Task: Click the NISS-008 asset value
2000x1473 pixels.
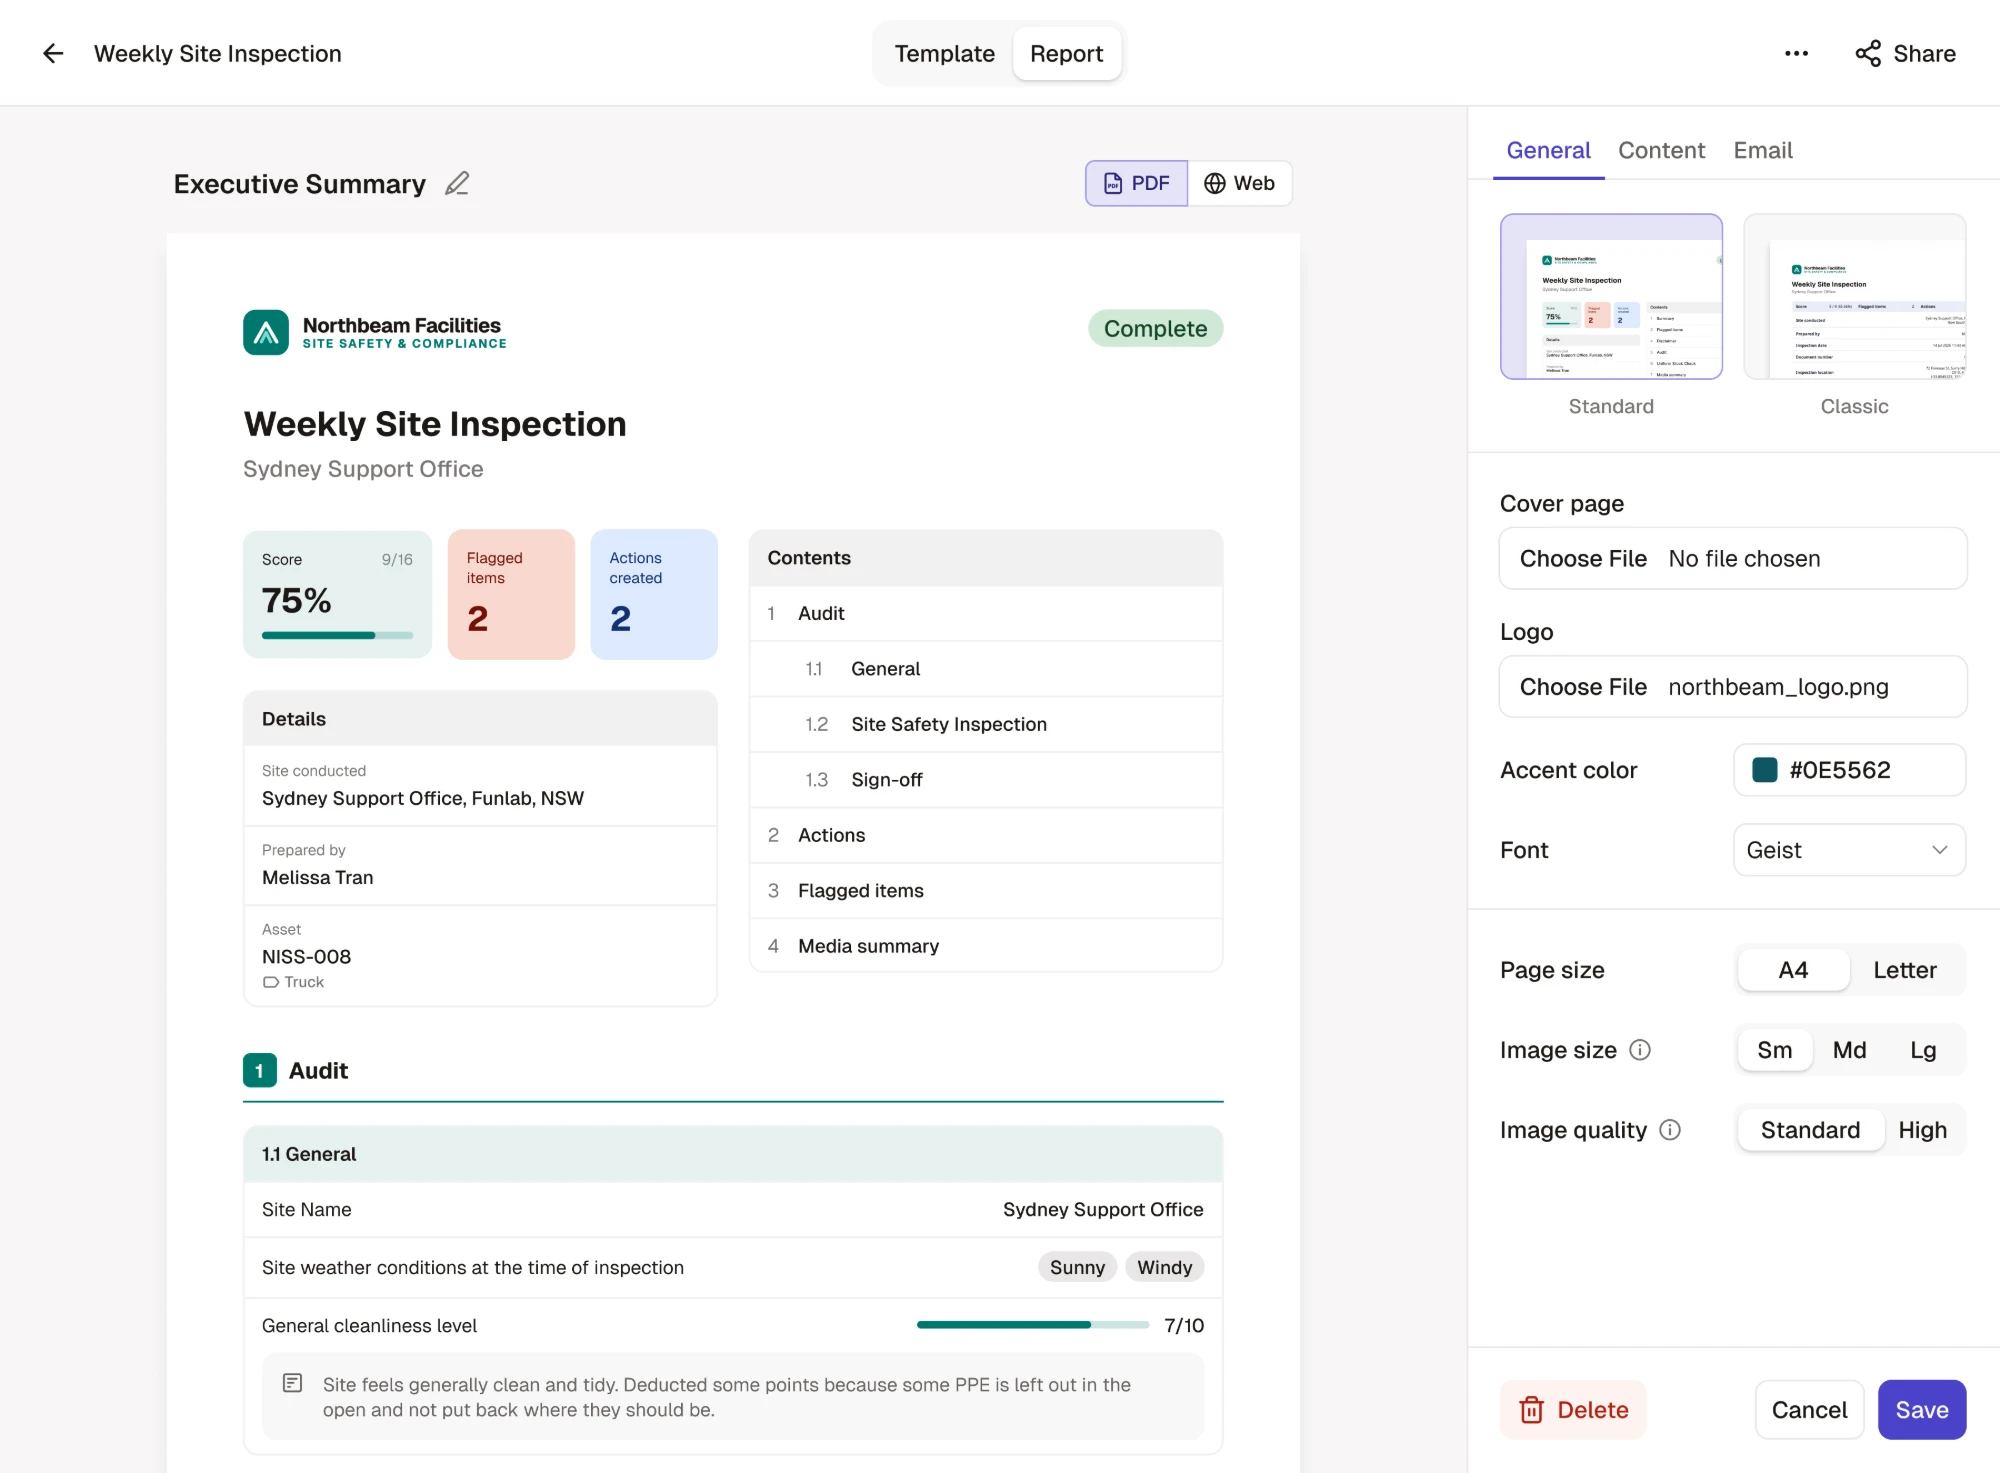Action: click(306, 956)
